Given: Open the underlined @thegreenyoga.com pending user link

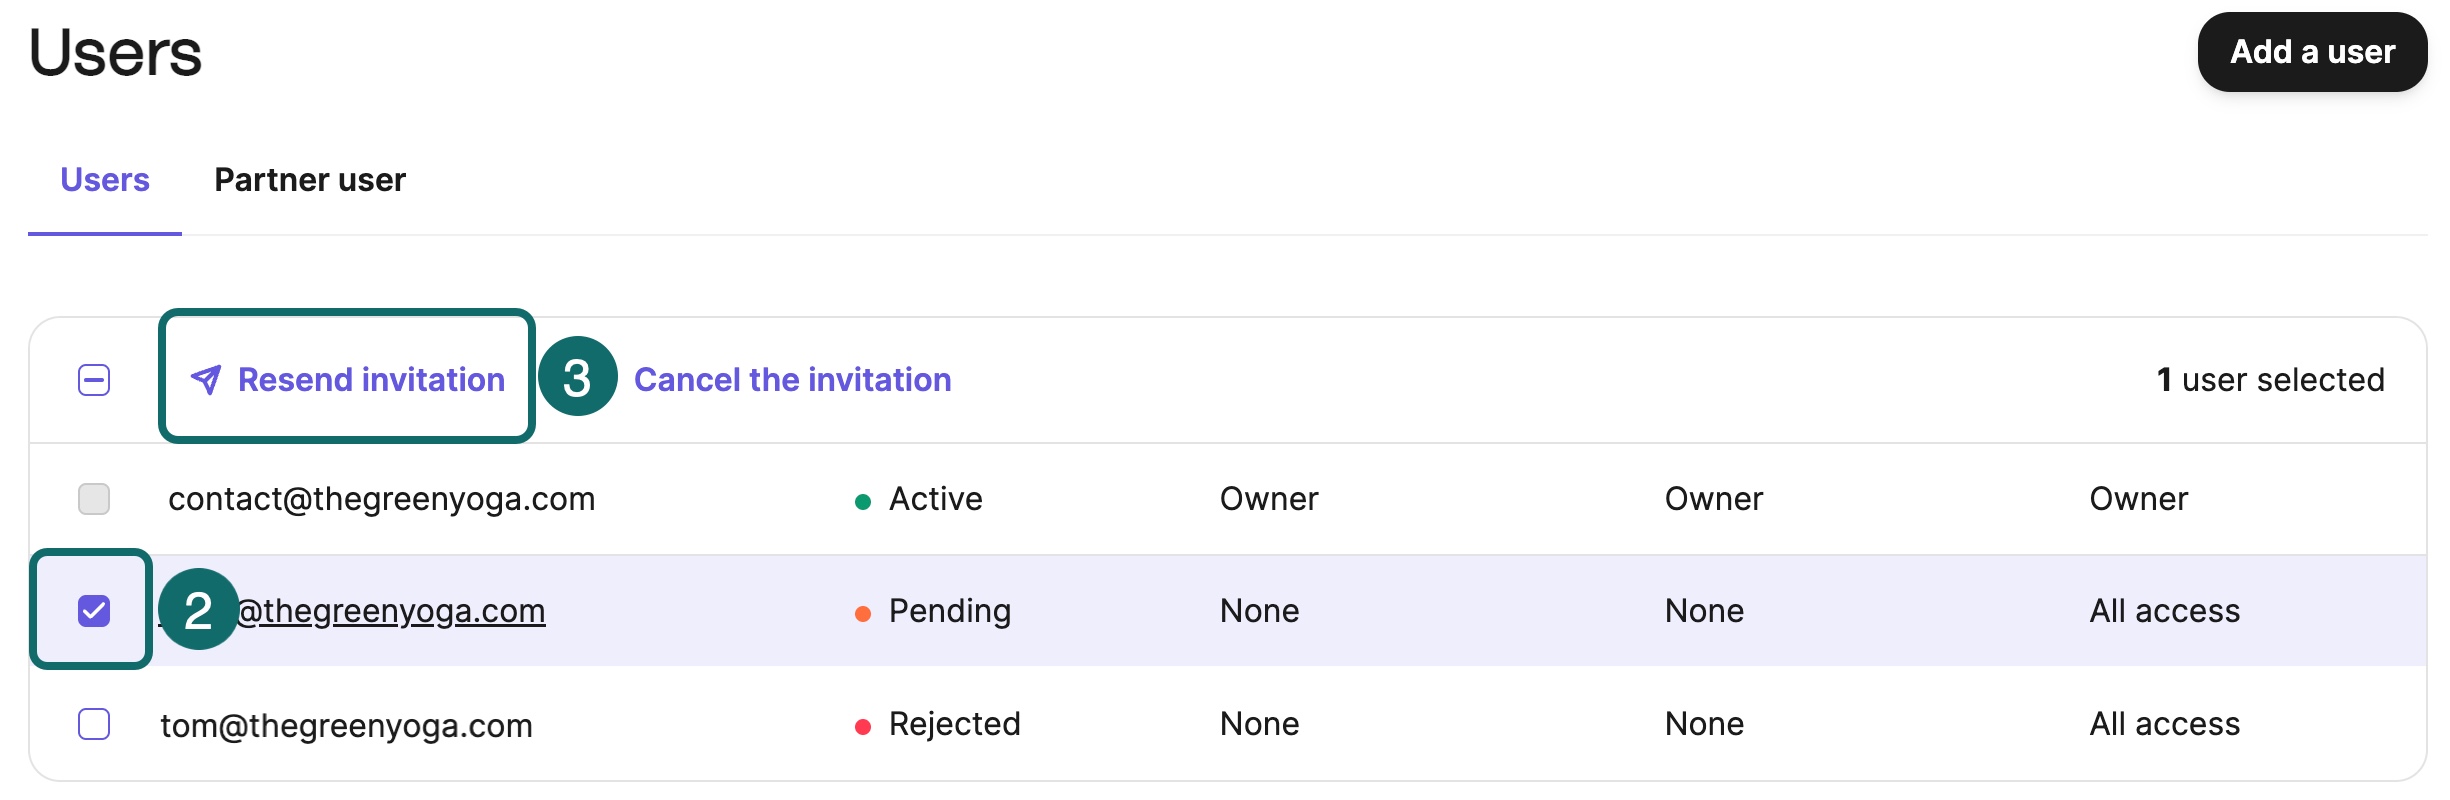Looking at the screenshot, I should (392, 611).
